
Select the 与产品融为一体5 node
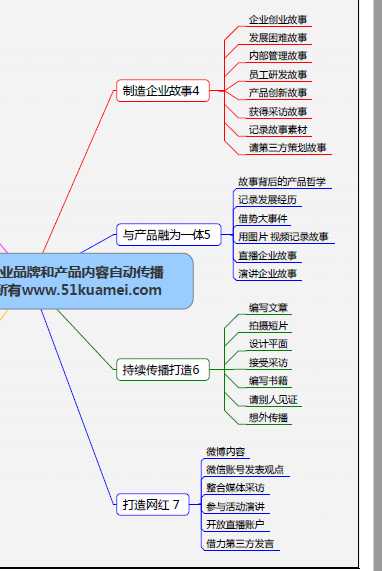click(169, 235)
